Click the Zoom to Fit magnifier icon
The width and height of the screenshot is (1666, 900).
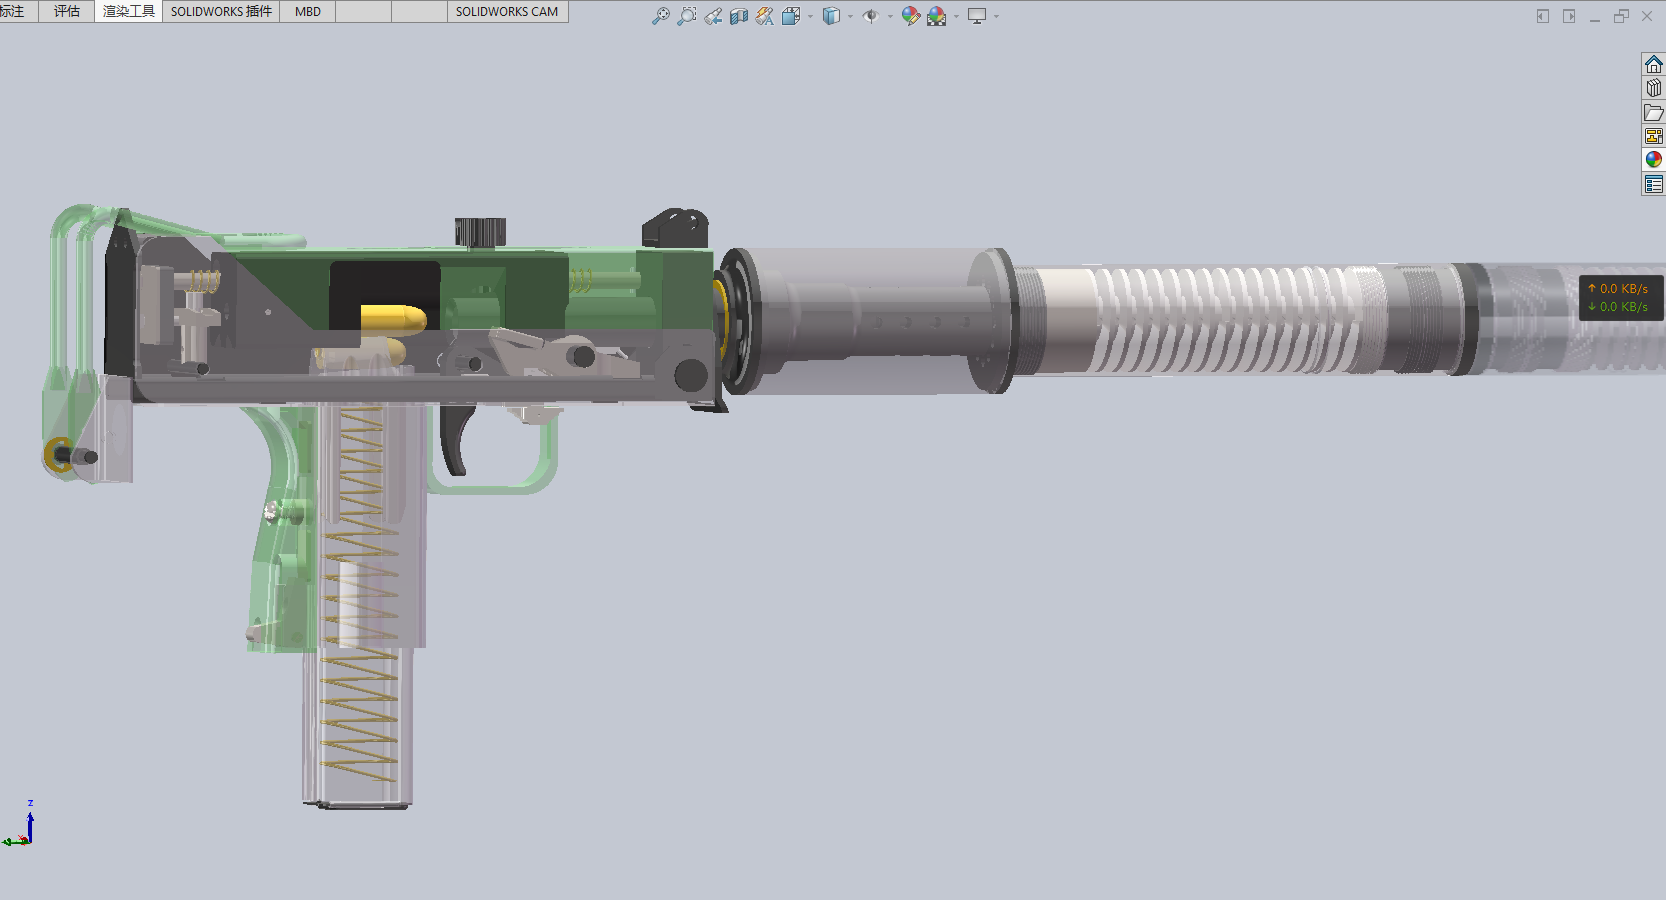click(x=660, y=16)
